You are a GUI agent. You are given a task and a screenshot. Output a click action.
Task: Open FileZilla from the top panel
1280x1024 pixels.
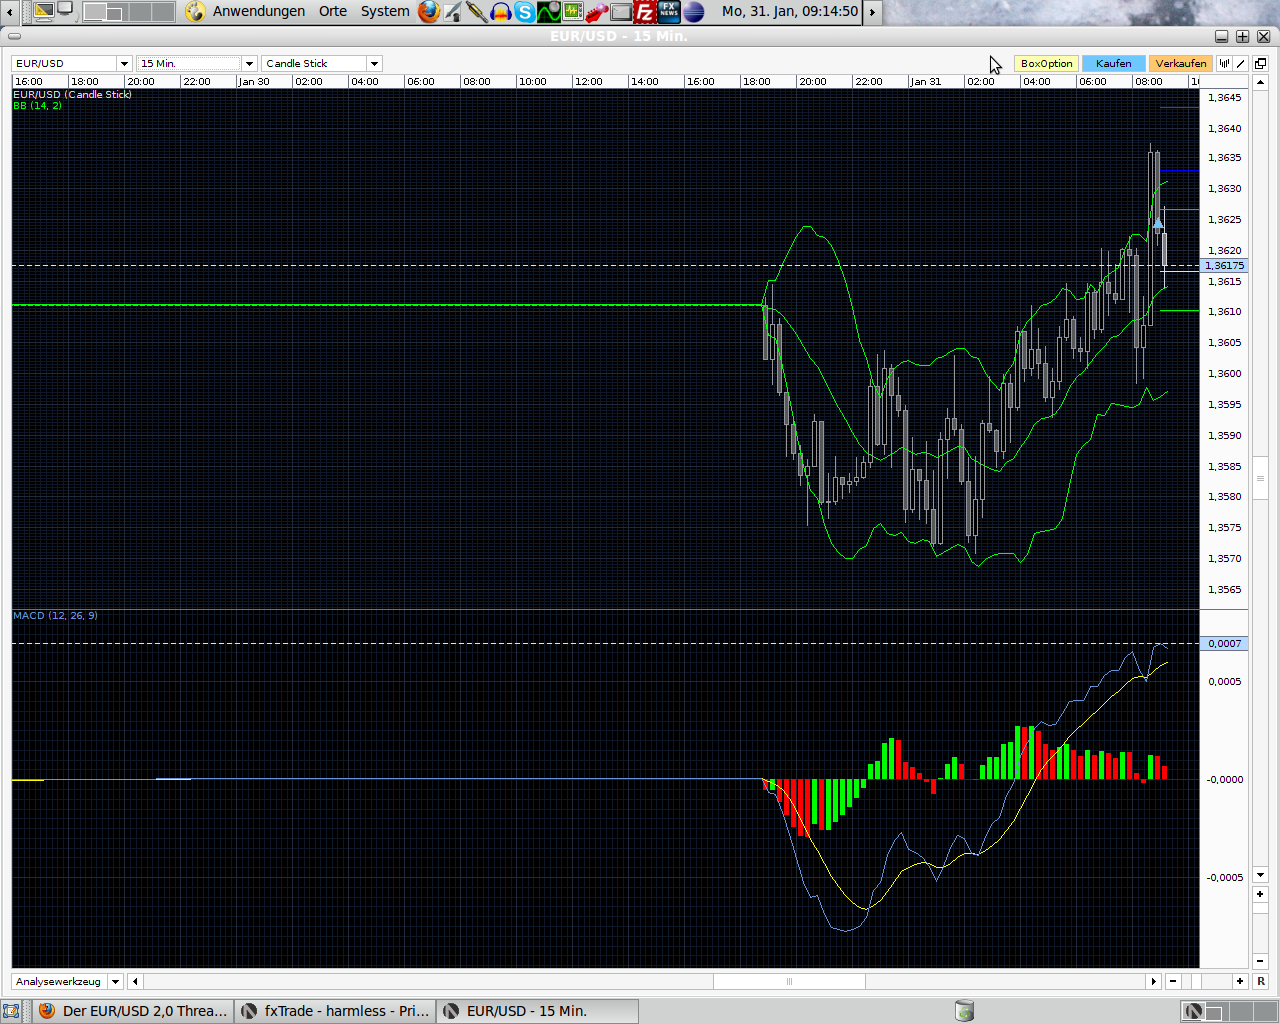[645, 12]
